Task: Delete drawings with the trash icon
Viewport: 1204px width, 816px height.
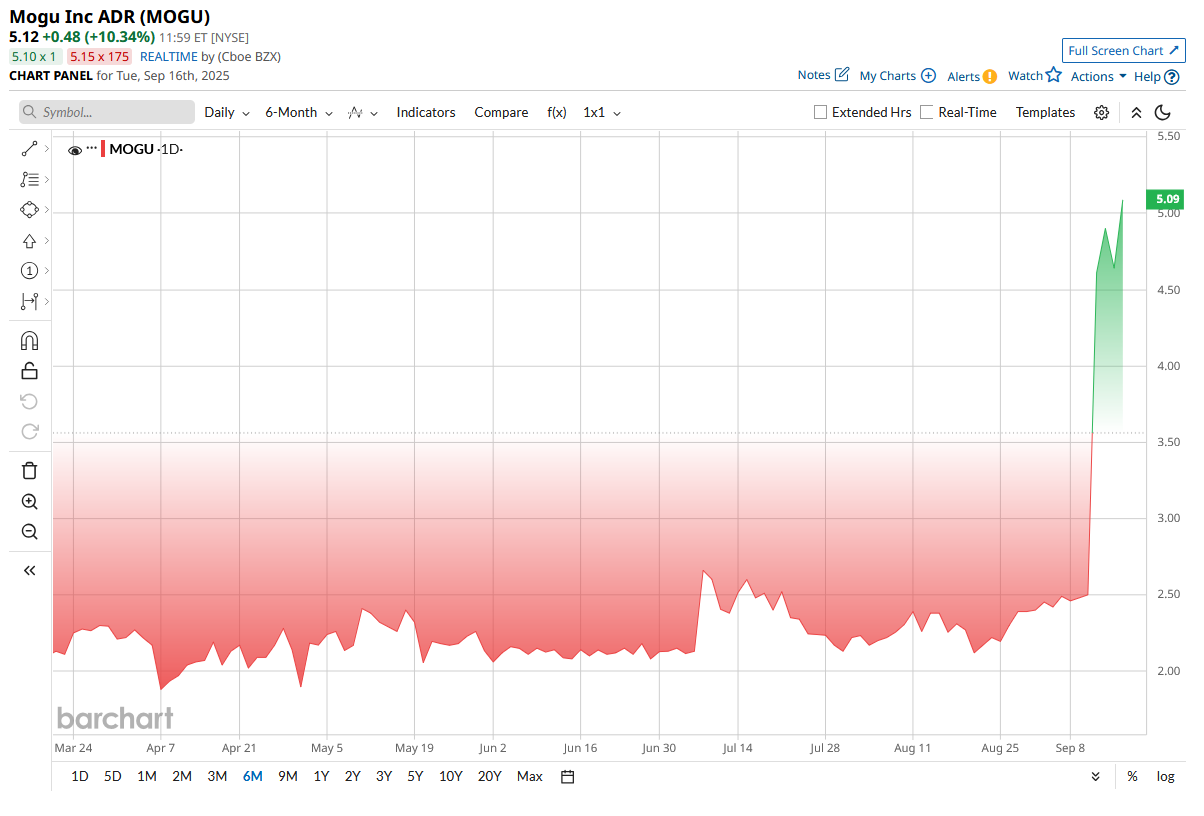Action: pyautogui.click(x=29, y=471)
